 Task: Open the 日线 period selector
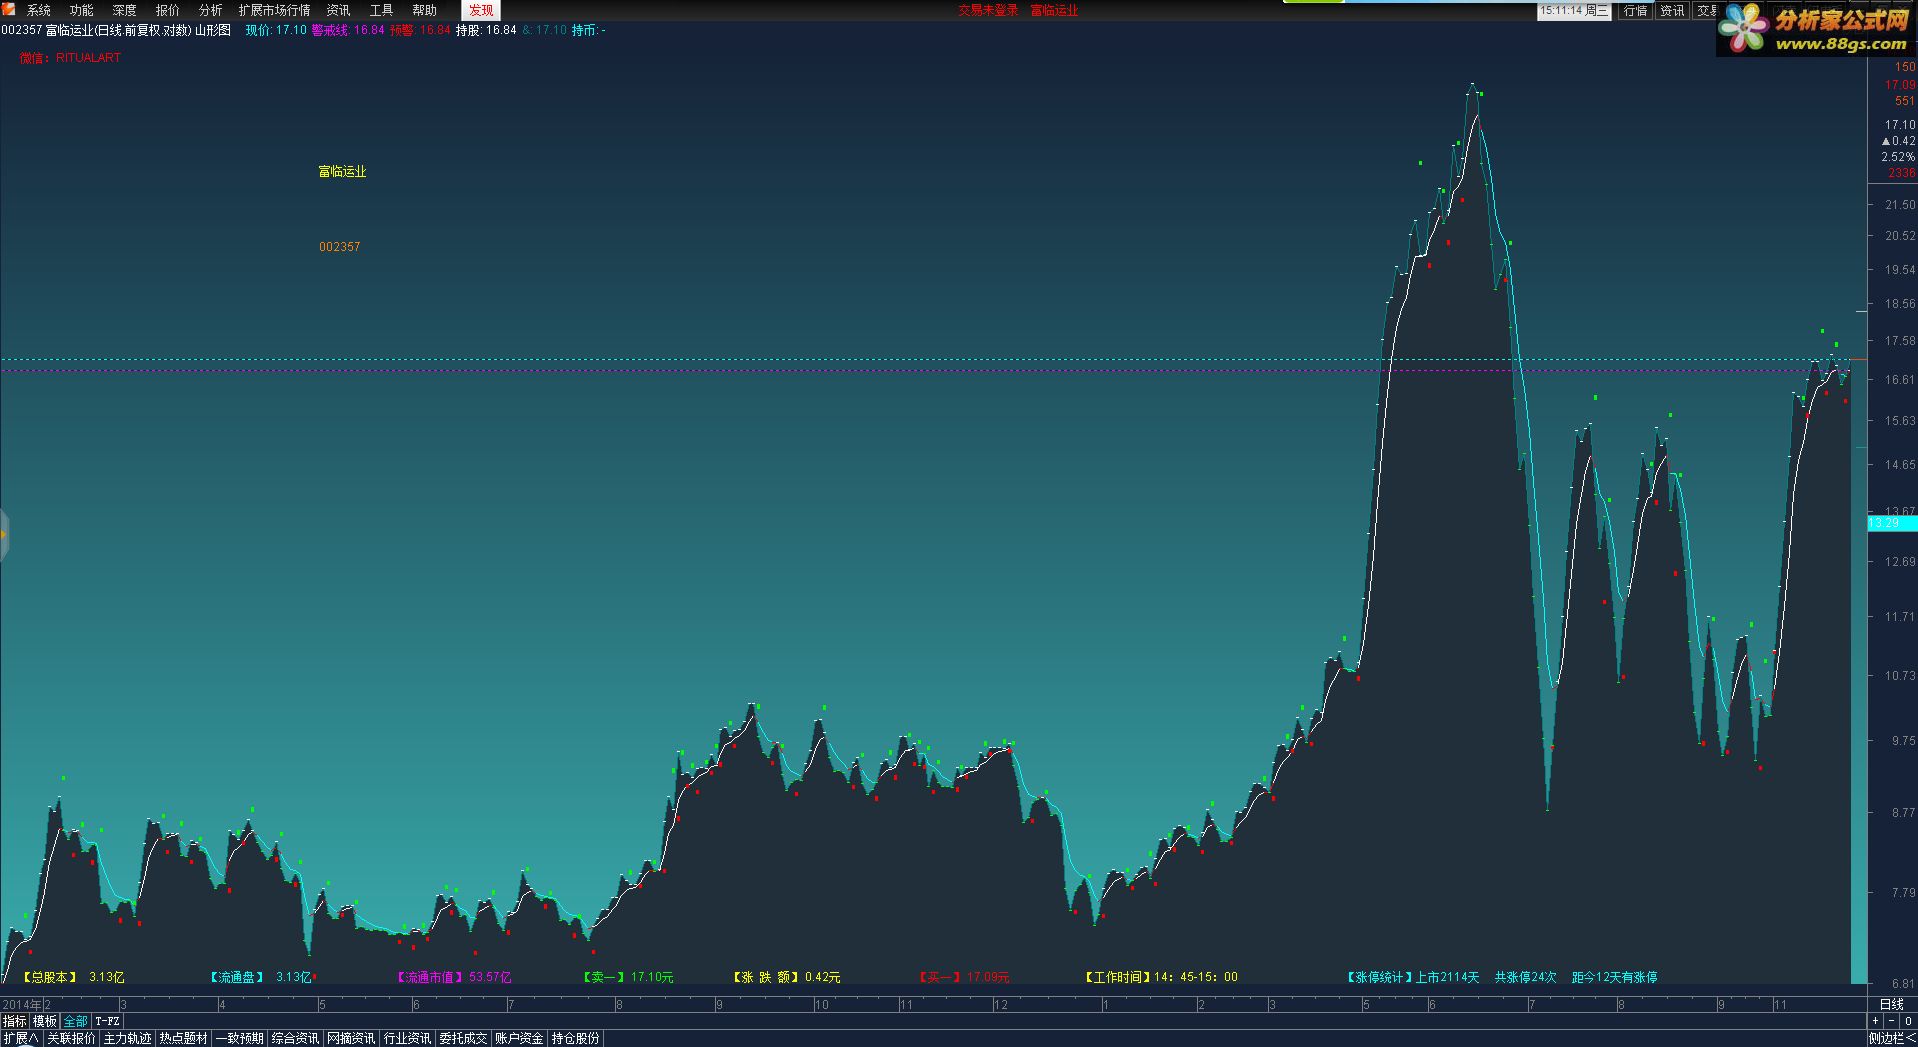click(1891, 1004)
